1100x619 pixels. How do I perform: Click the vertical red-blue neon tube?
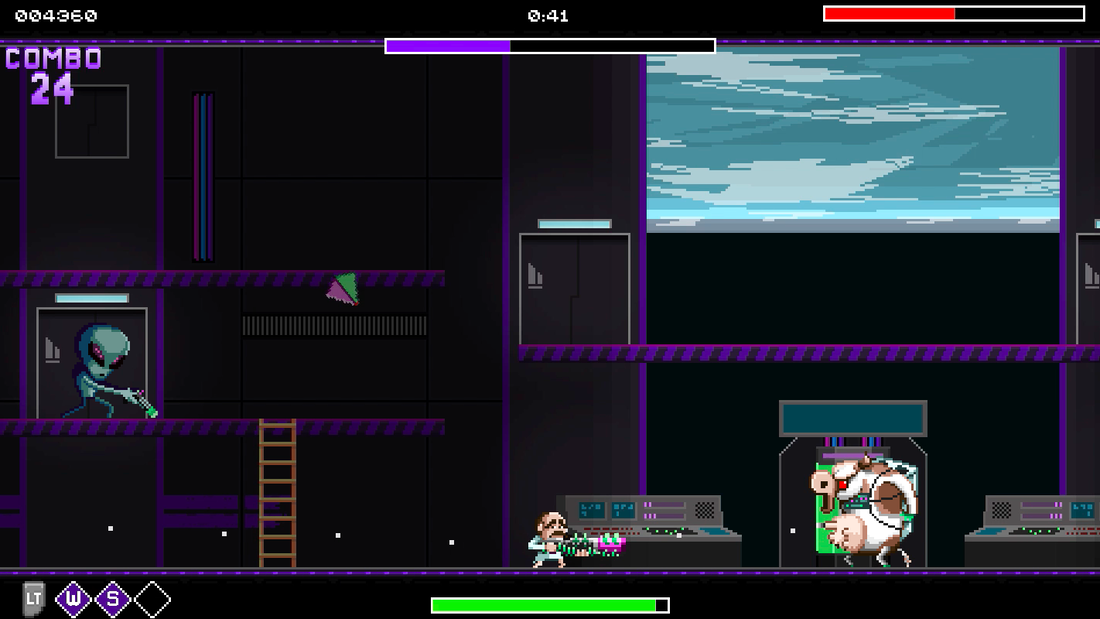(203, 177)
